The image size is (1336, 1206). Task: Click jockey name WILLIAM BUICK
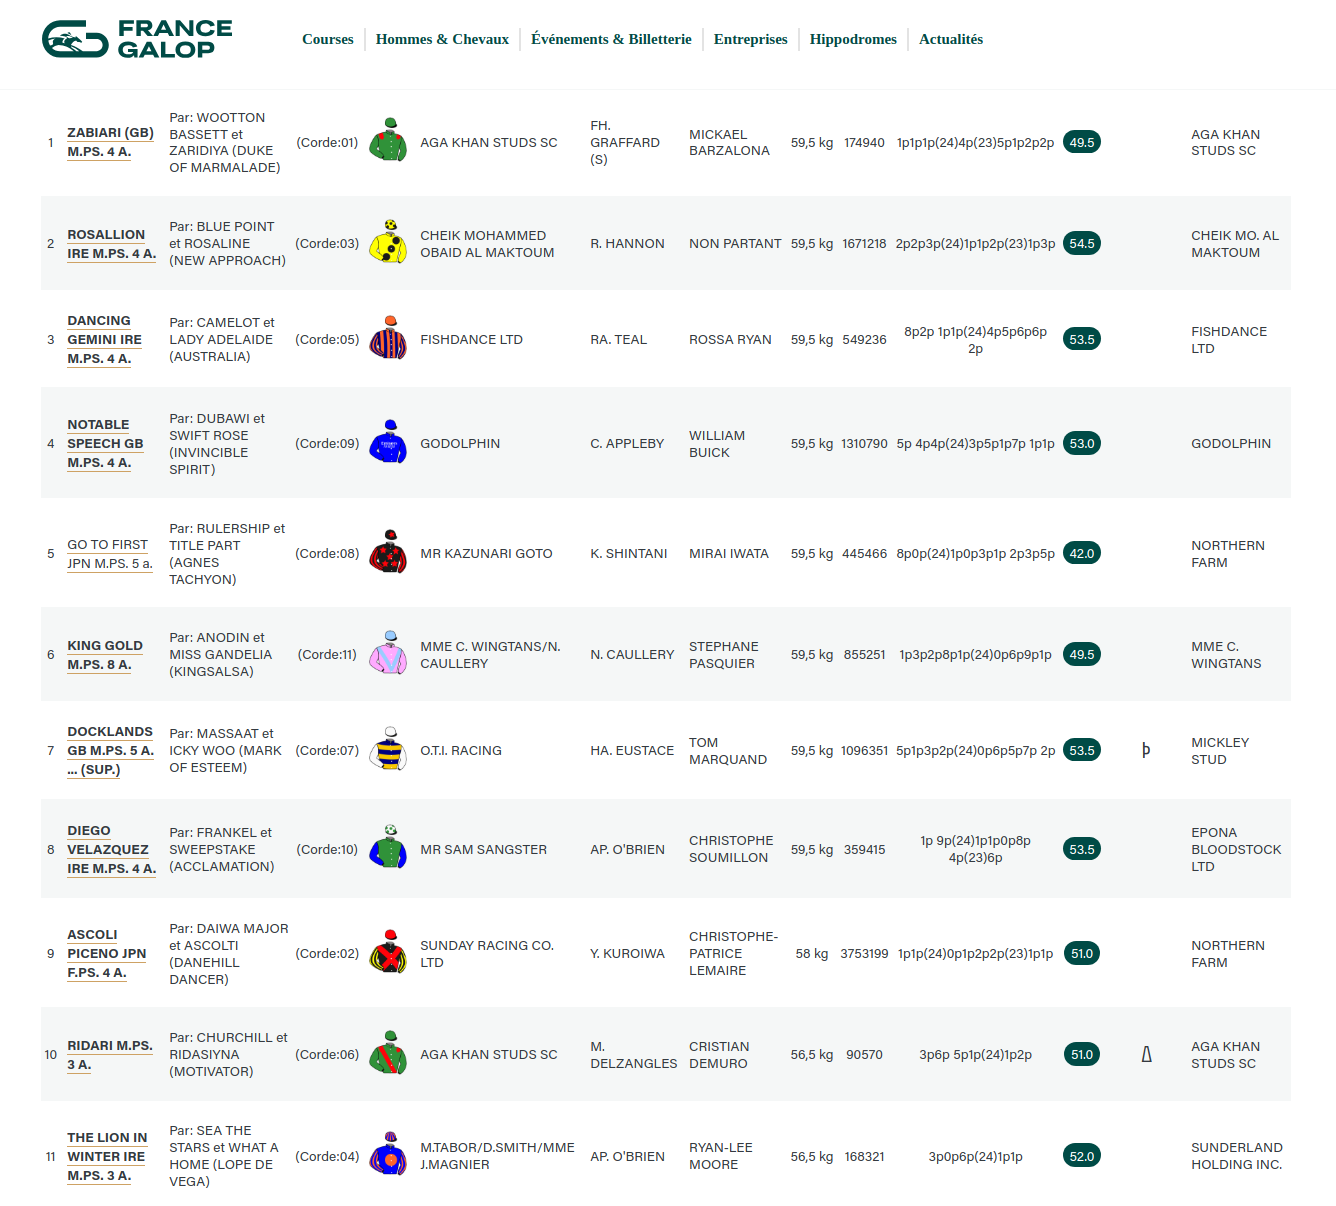717,443
